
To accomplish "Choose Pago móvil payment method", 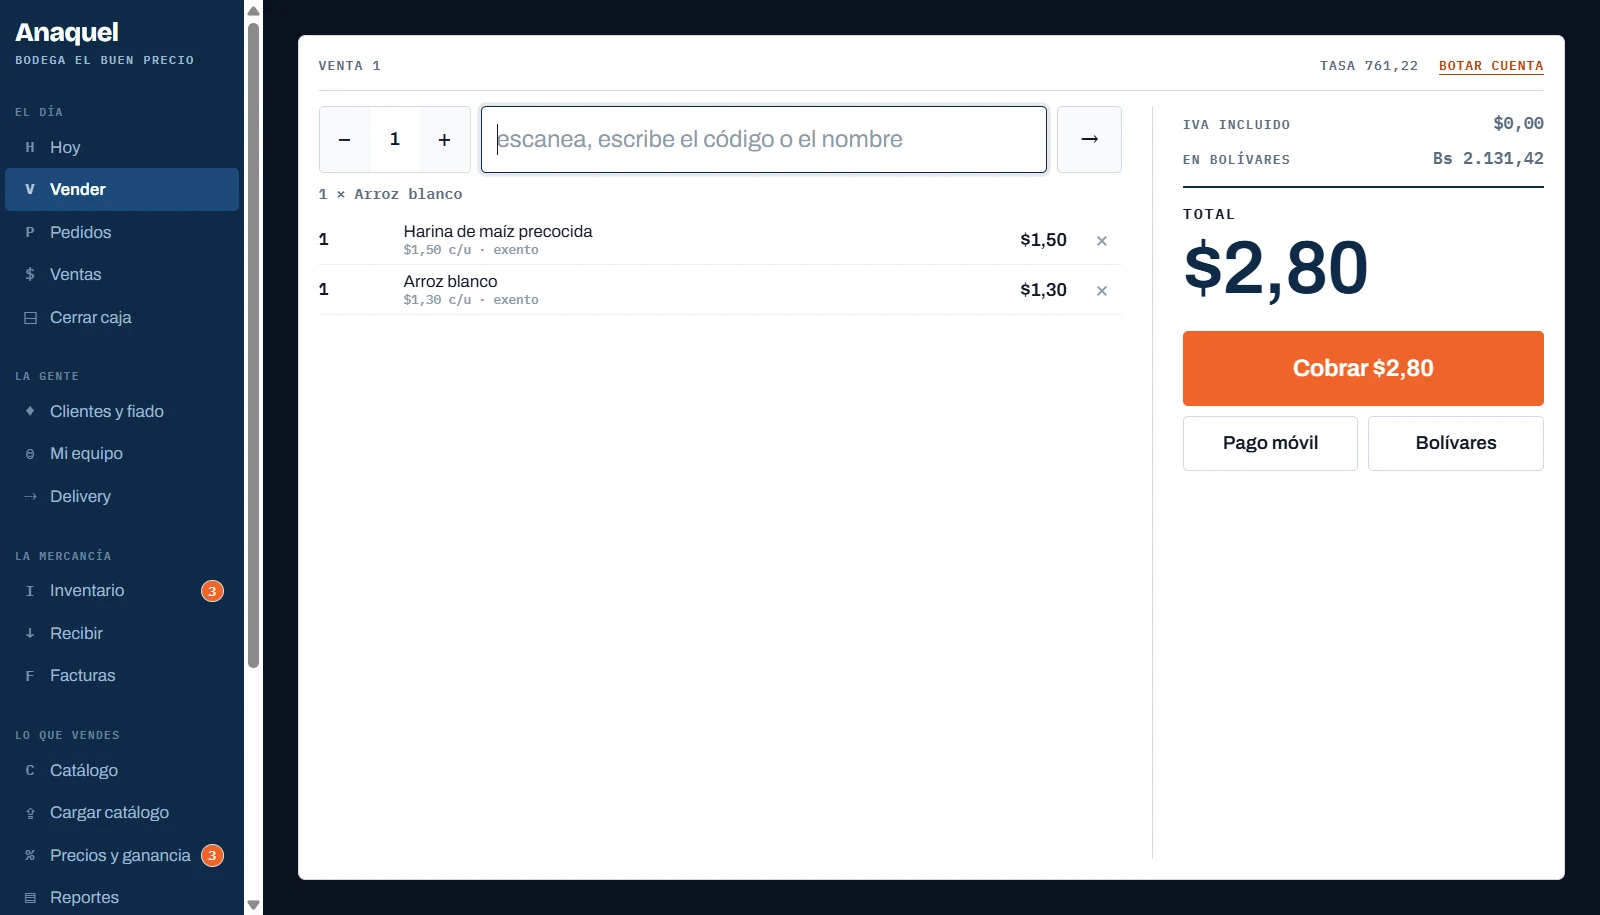I will click(1270, 443).
